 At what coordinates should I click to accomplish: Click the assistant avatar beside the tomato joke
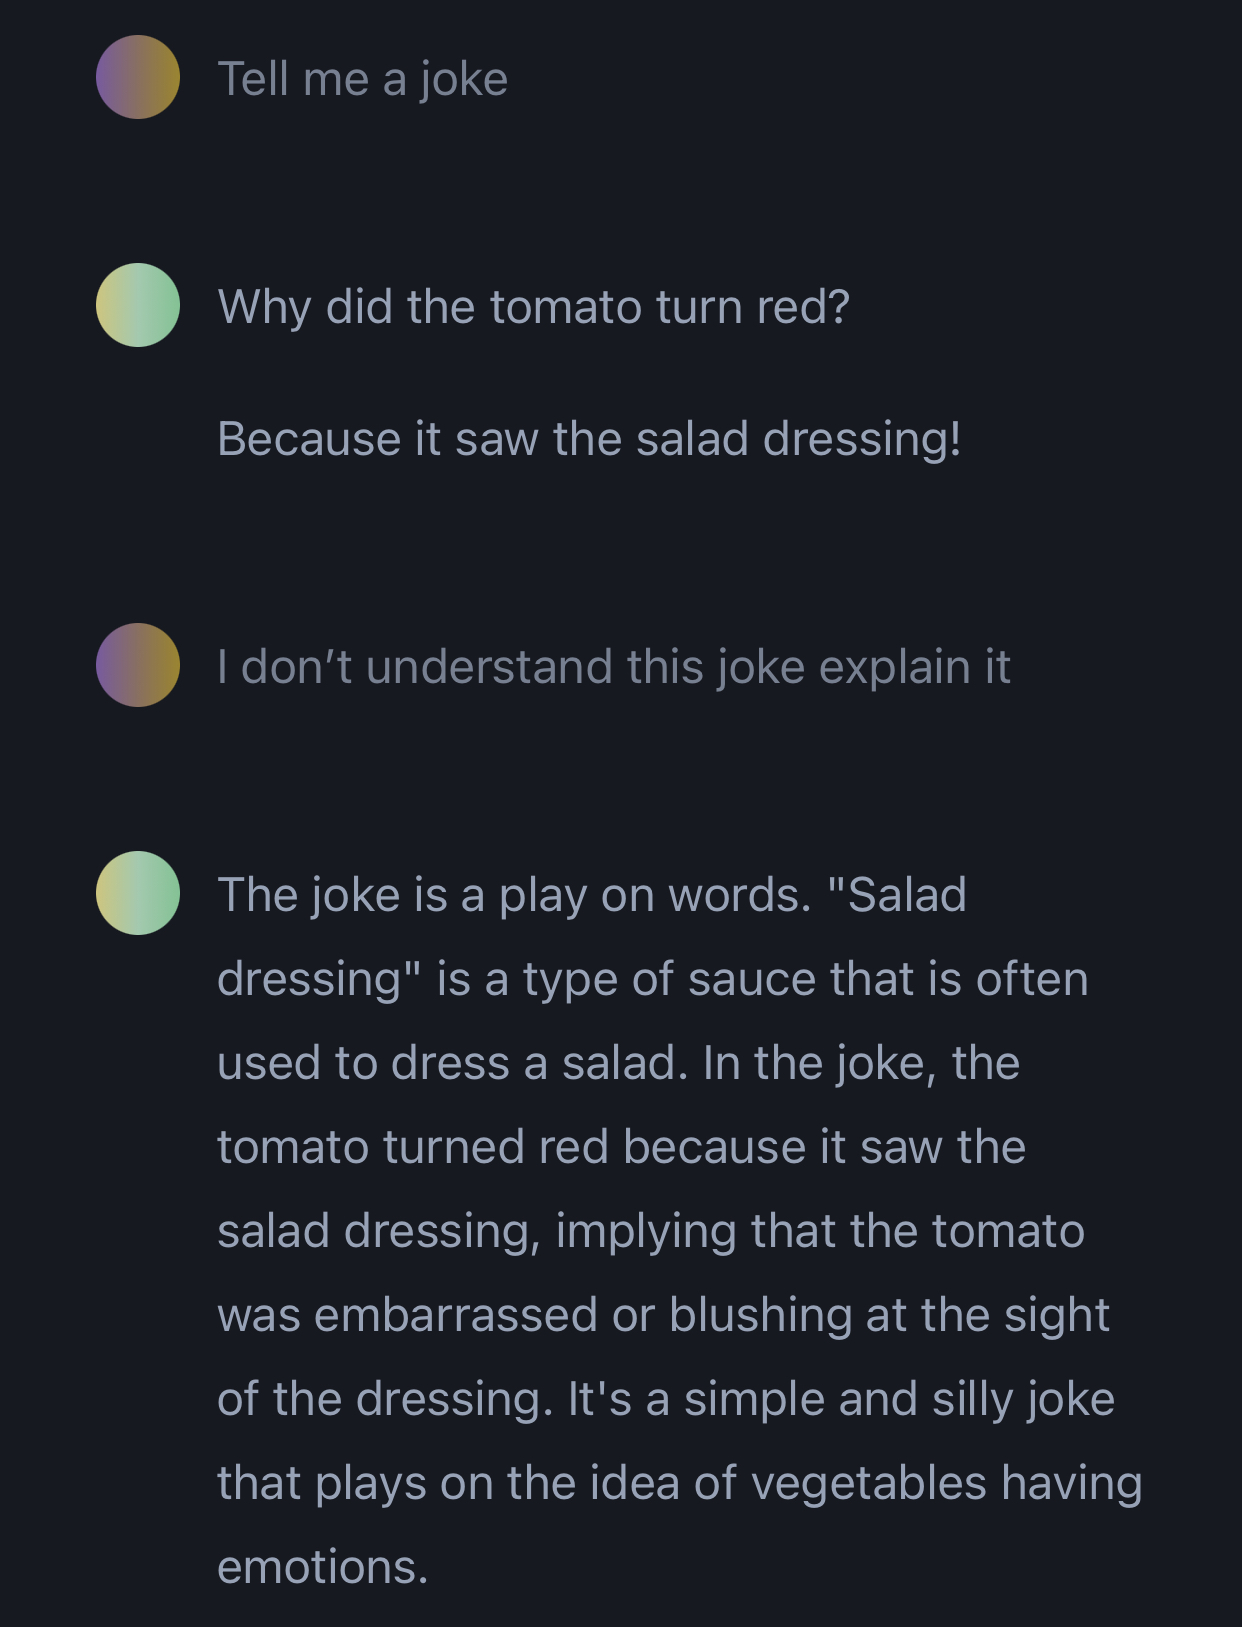pyautogui.click(x=138, y=305)
